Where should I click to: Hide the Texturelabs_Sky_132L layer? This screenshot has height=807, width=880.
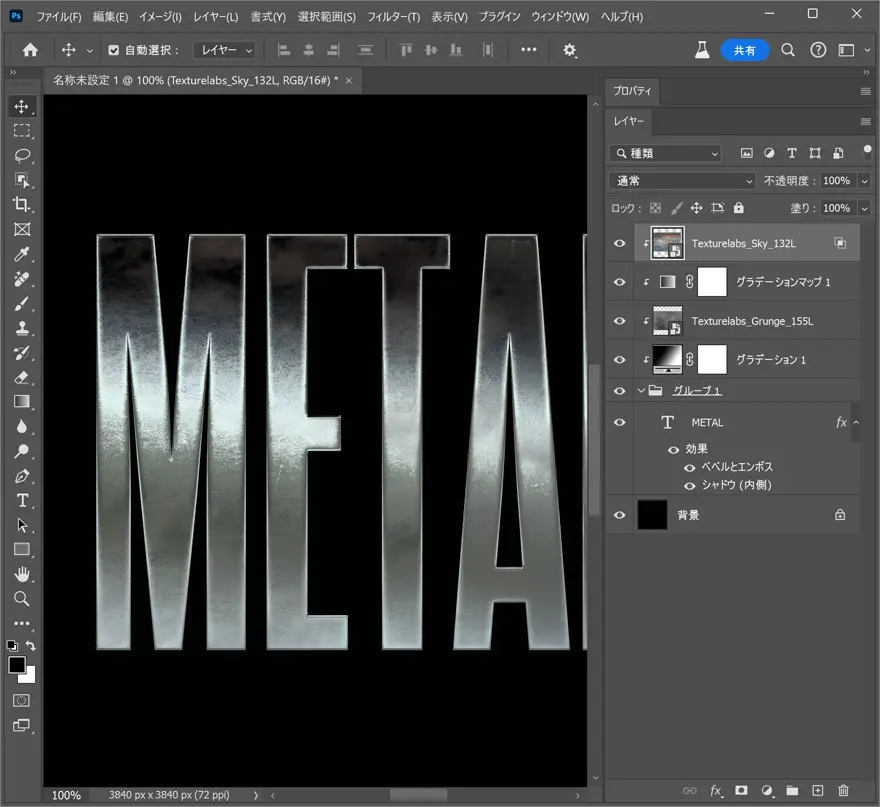[x=620, y=244]
